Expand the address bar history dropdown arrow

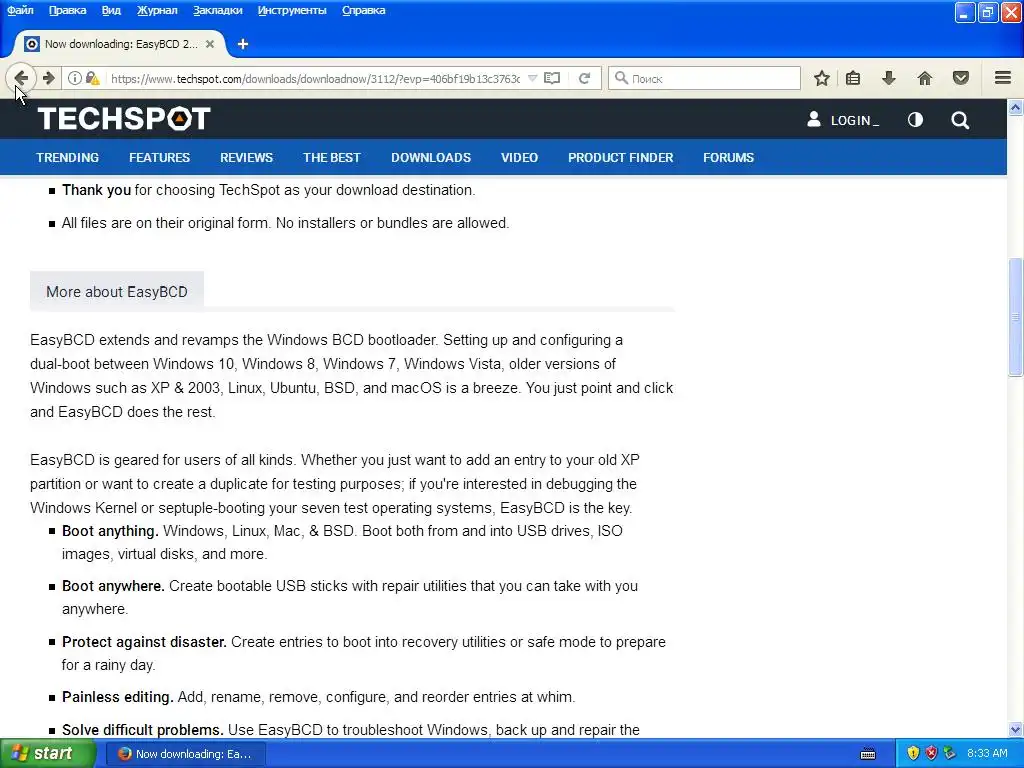(x=532, y=78)
